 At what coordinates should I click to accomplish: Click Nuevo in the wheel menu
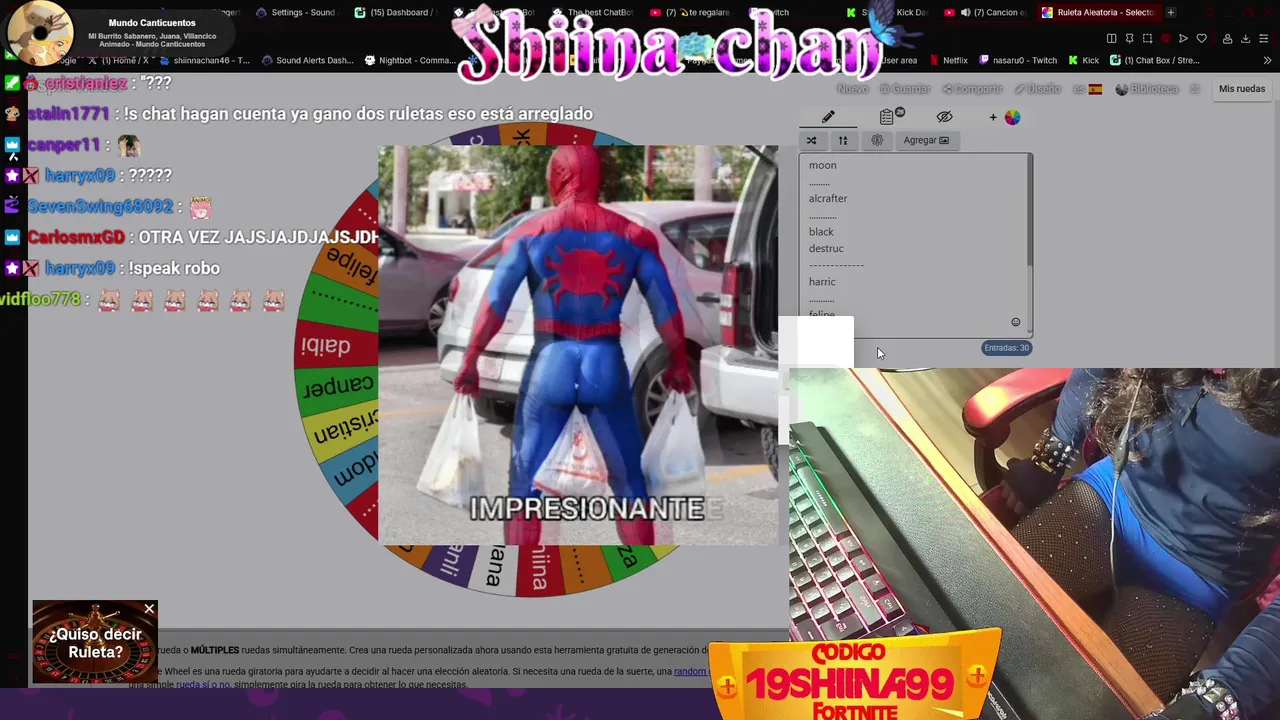852,89
